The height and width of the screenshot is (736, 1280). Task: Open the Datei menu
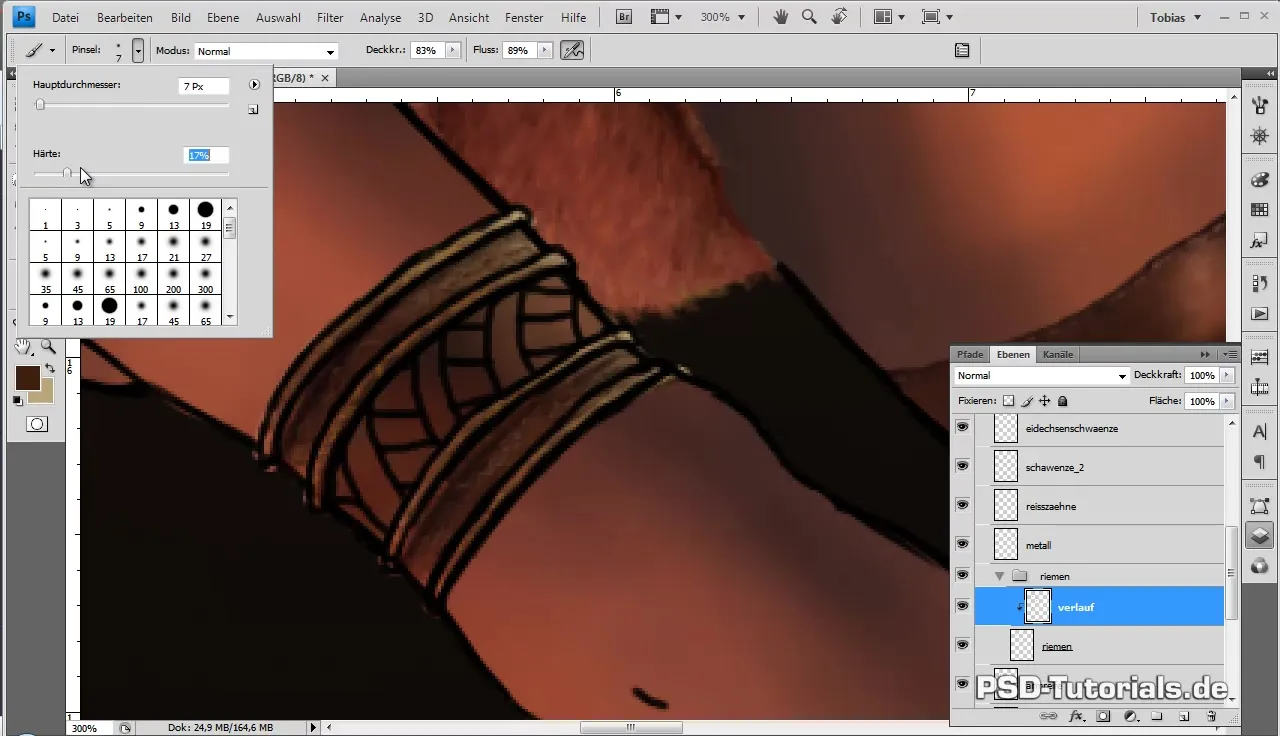click(x=65, y=18)
